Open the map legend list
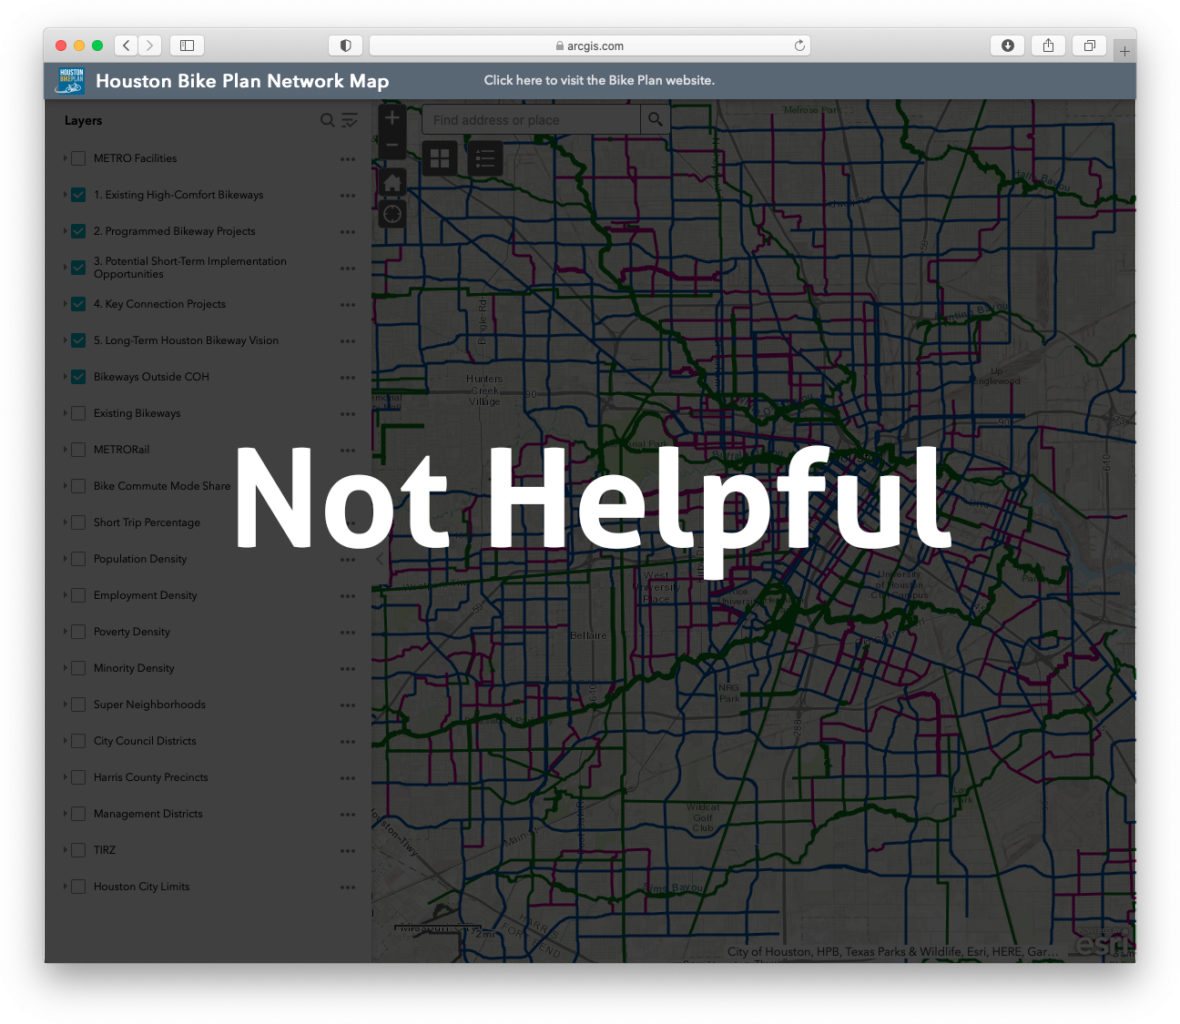1180x1024 pixels. click(485, 158)
